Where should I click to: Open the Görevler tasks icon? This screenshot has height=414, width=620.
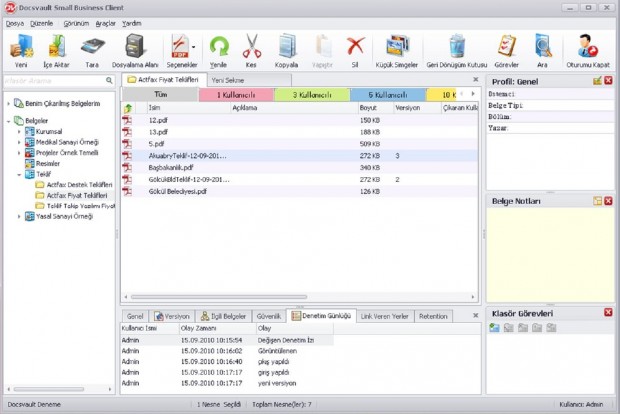point(507,46)
